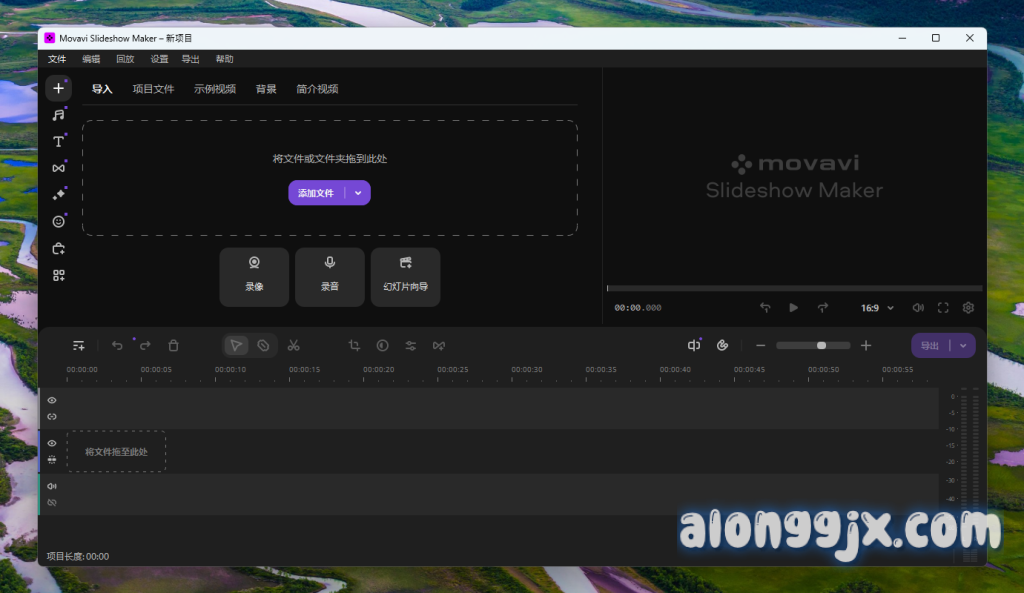Toggle visibility eye on top track
Screen dimensions: 1024x593
[x=52, y=400]
